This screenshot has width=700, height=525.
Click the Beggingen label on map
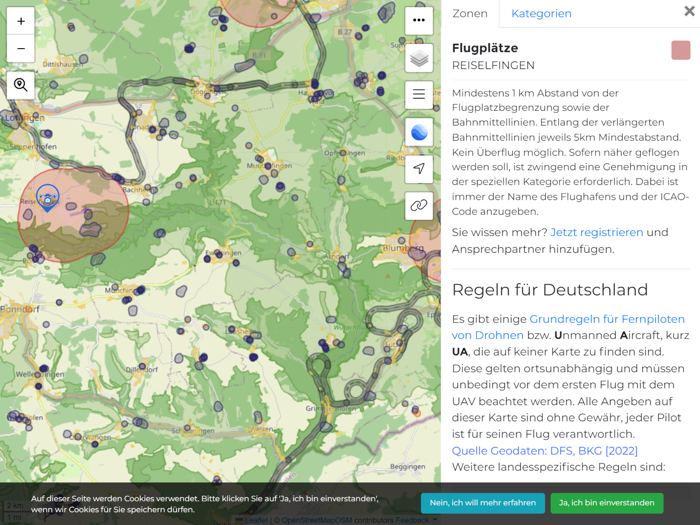[x=407, y=467]
